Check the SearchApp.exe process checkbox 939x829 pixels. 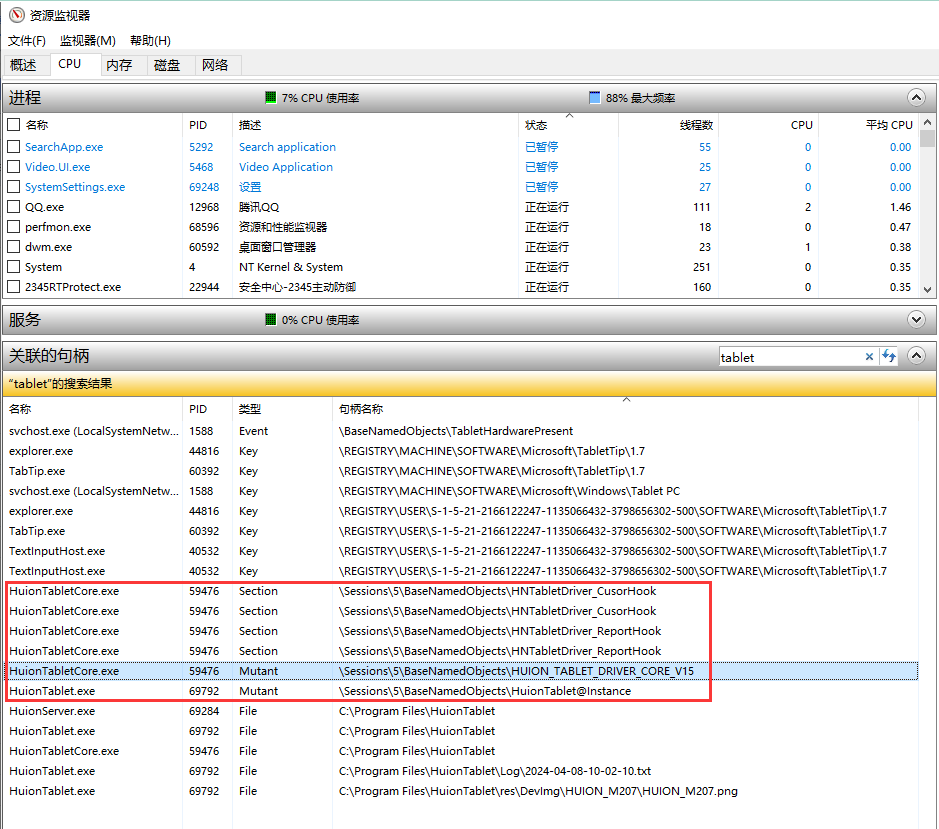(x=13, y=147)
